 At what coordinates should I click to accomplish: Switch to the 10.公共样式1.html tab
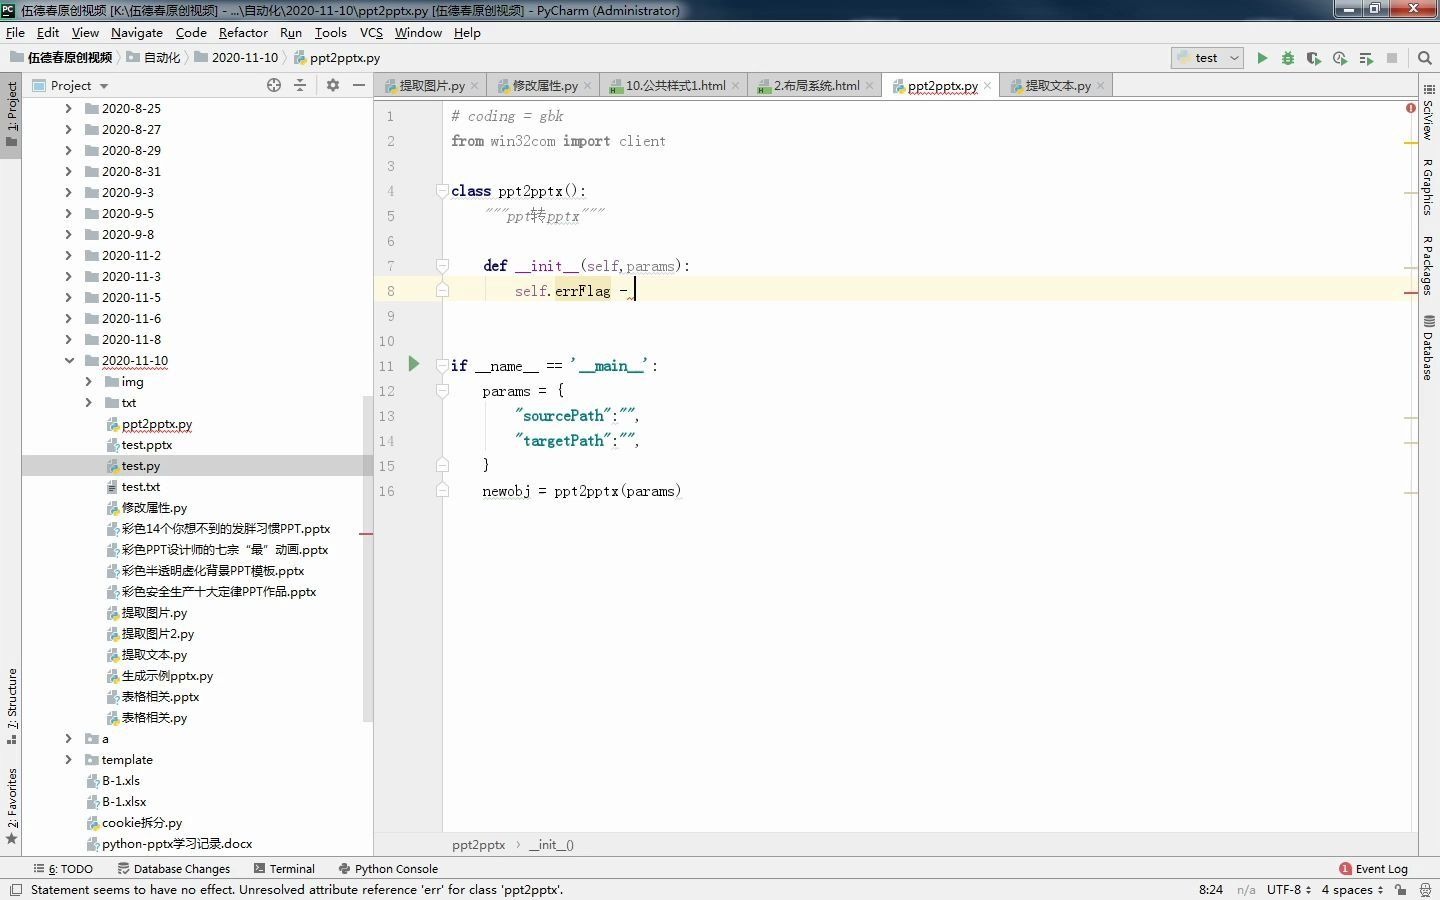click(x=675, y=86)
